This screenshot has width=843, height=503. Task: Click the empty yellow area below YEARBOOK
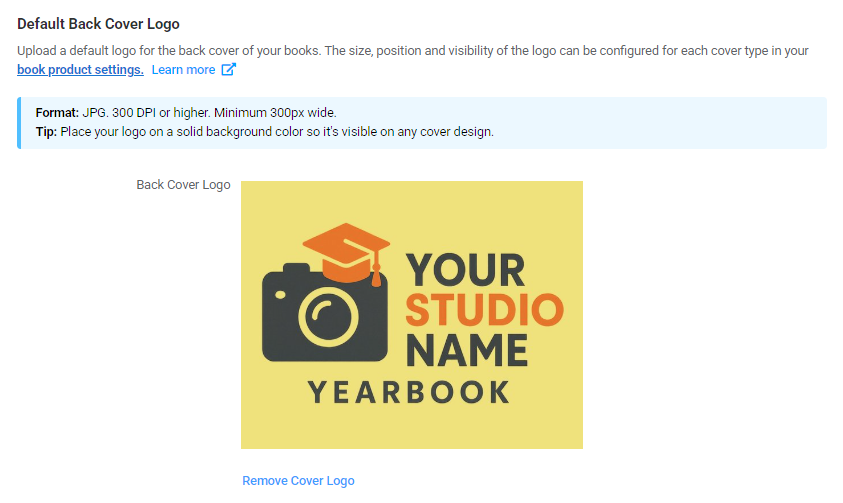[x=412, y=427]
